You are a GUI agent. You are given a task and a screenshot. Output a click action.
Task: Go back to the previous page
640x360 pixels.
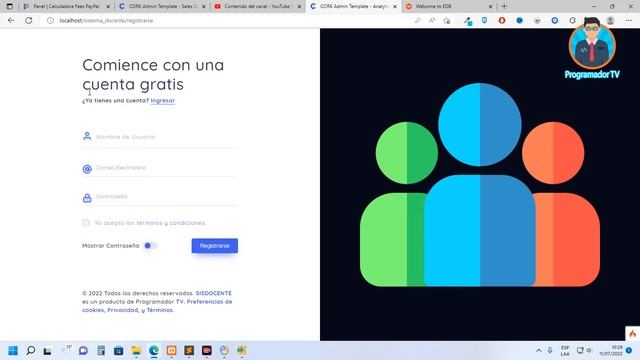(11, 20)
